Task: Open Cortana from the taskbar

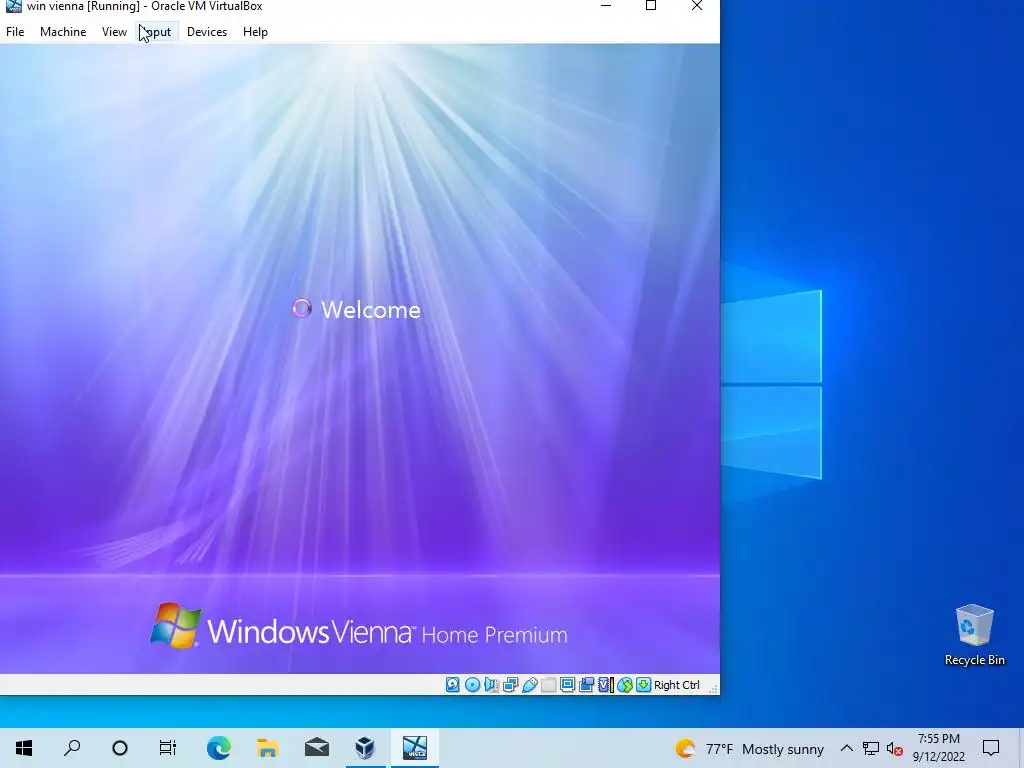Action: coord(120,748)
